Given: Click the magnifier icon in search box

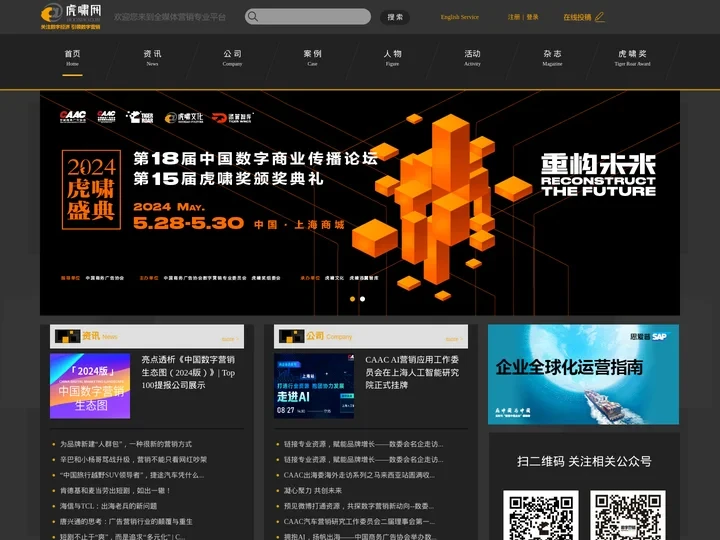Looking at the screenshot, I should [x=252, y=17].
